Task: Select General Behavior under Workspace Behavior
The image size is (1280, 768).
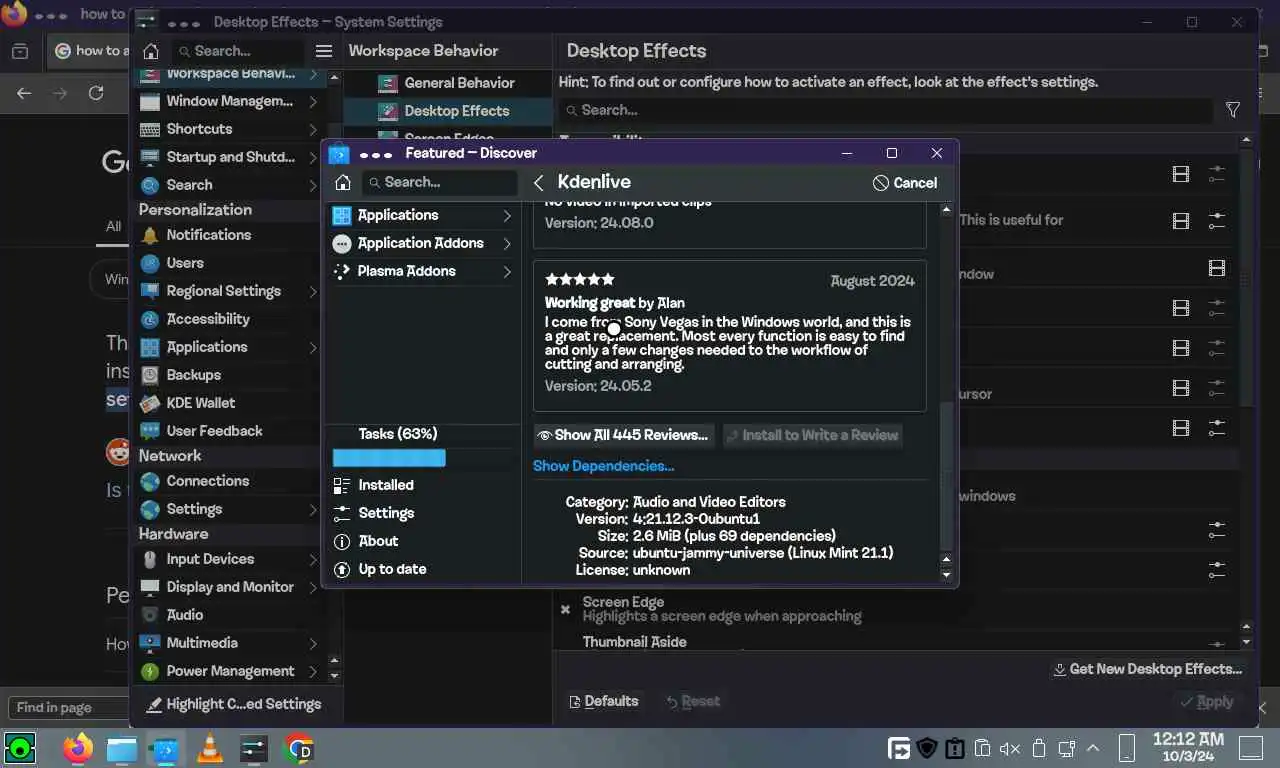Action: (447, 83)
